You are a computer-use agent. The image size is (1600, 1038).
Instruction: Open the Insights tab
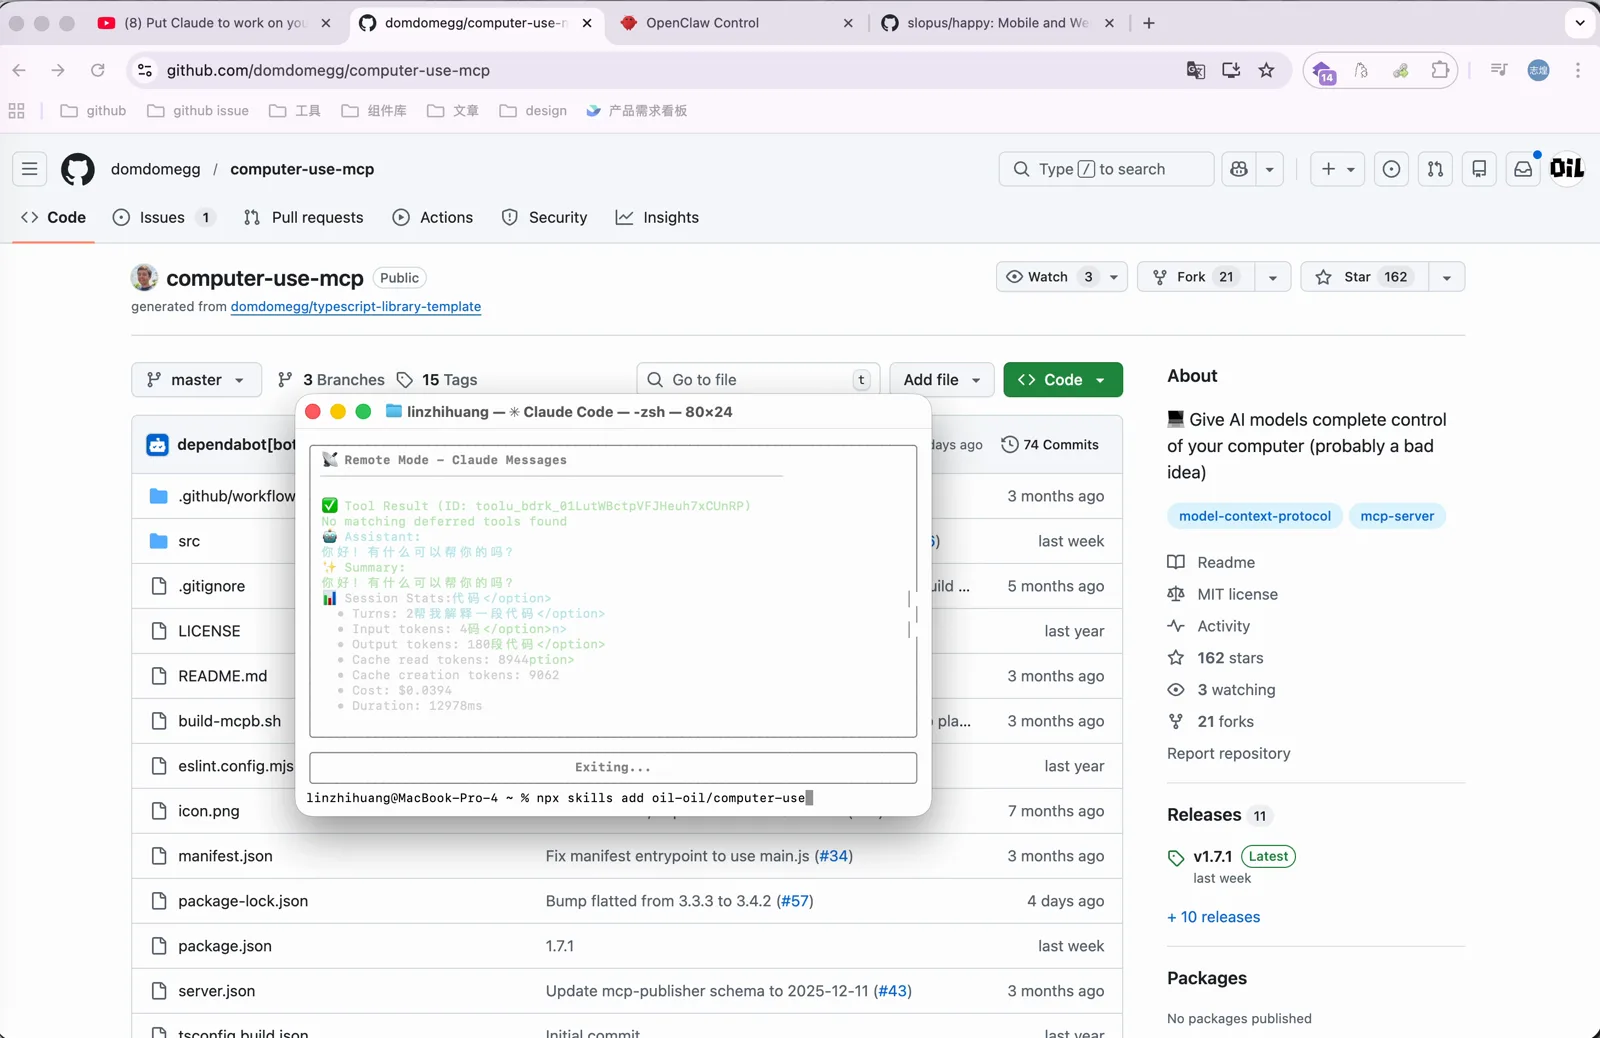[x=657, y=217]
